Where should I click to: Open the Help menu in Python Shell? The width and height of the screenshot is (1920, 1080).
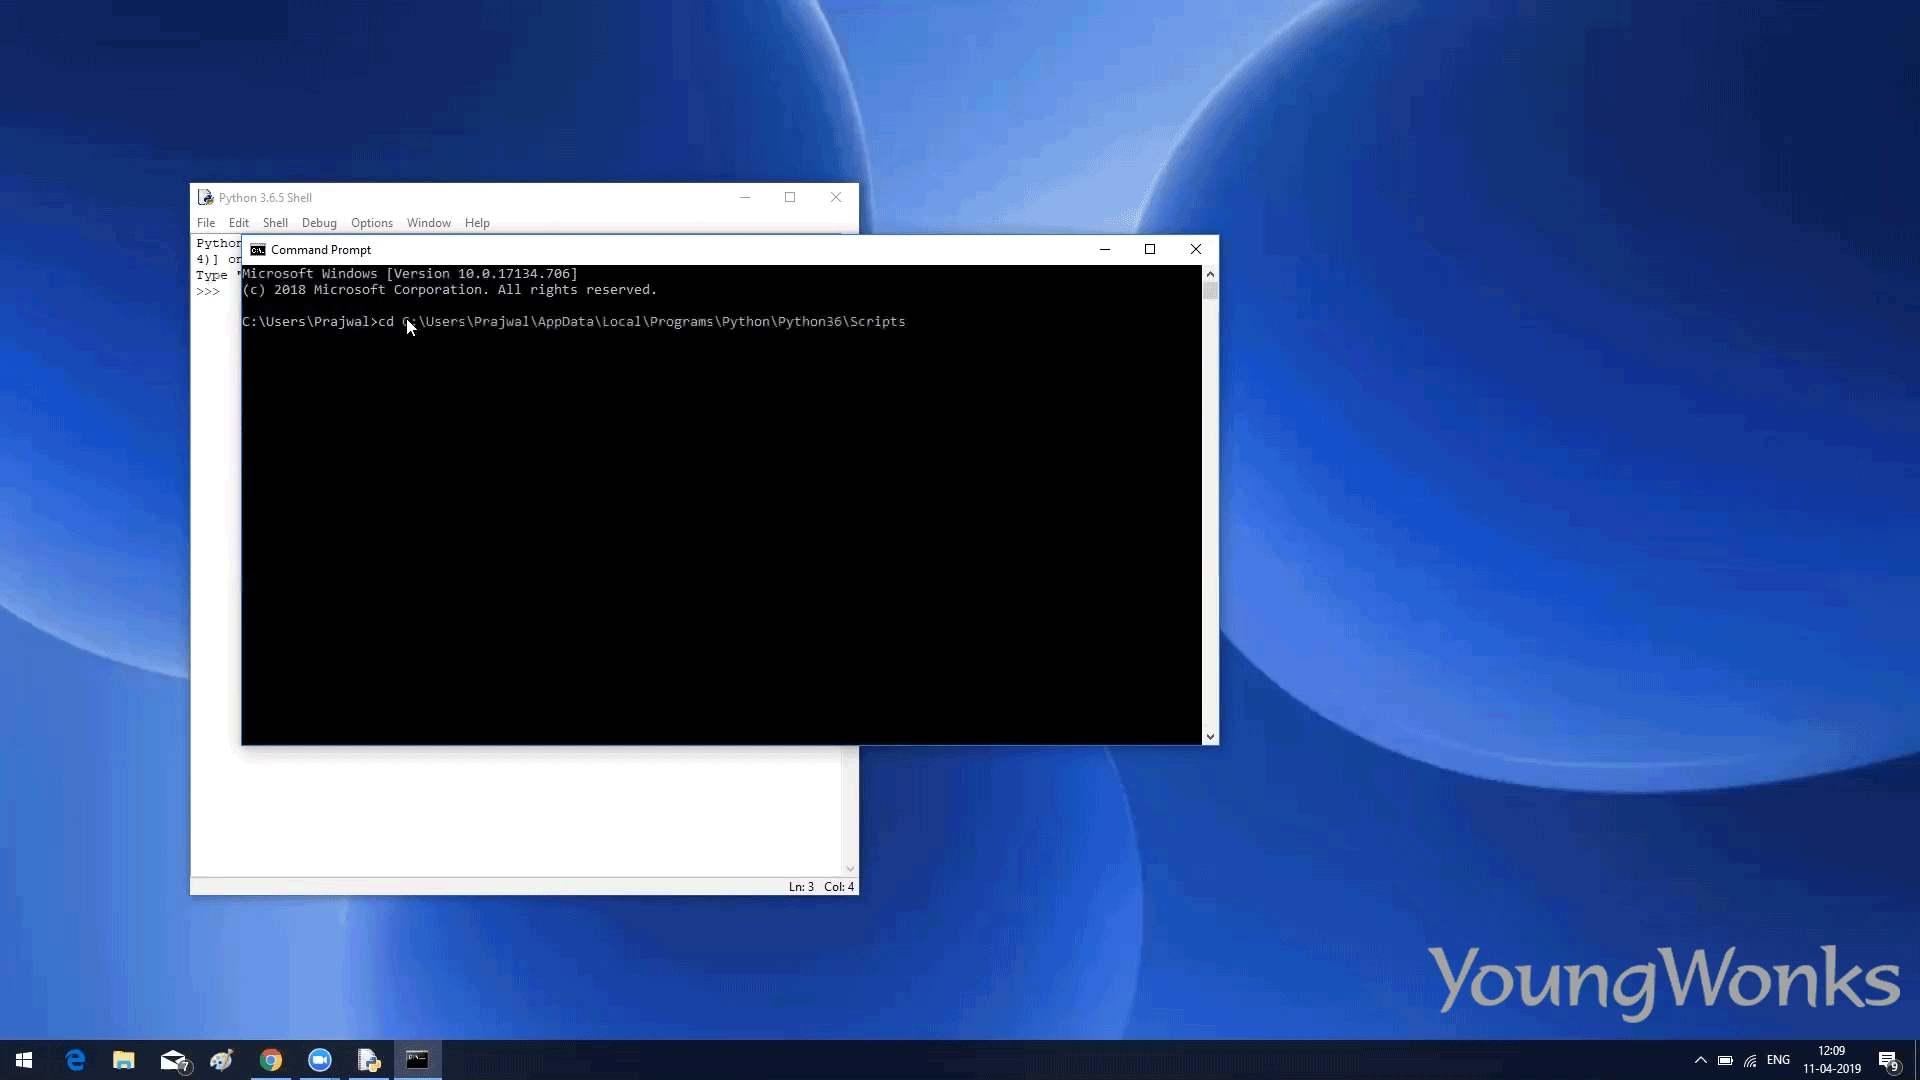(x=477, y=223)
